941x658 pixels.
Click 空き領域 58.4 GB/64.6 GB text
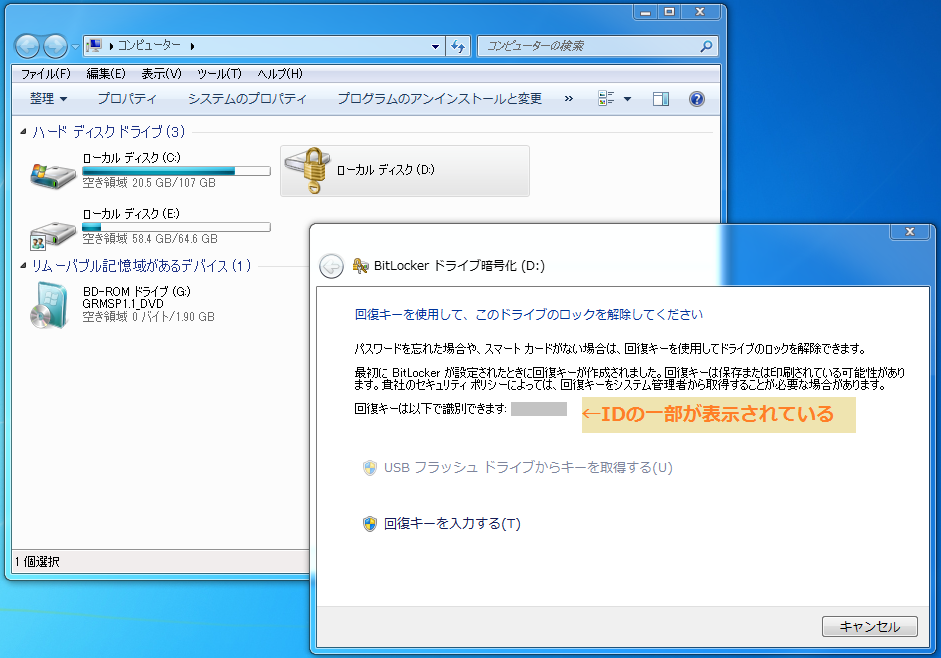pyautogui.click(x=150, y=238)
